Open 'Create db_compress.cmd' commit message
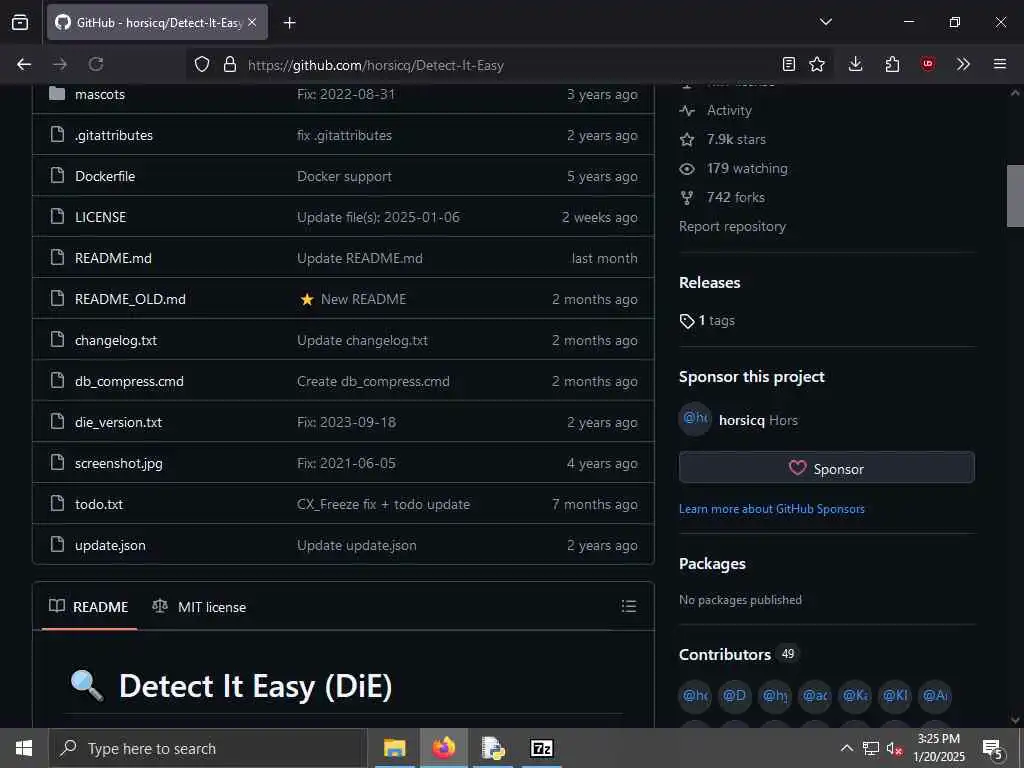Image resolution: width=1024 pixels, height=768 pixels. (x=373, y=381)
